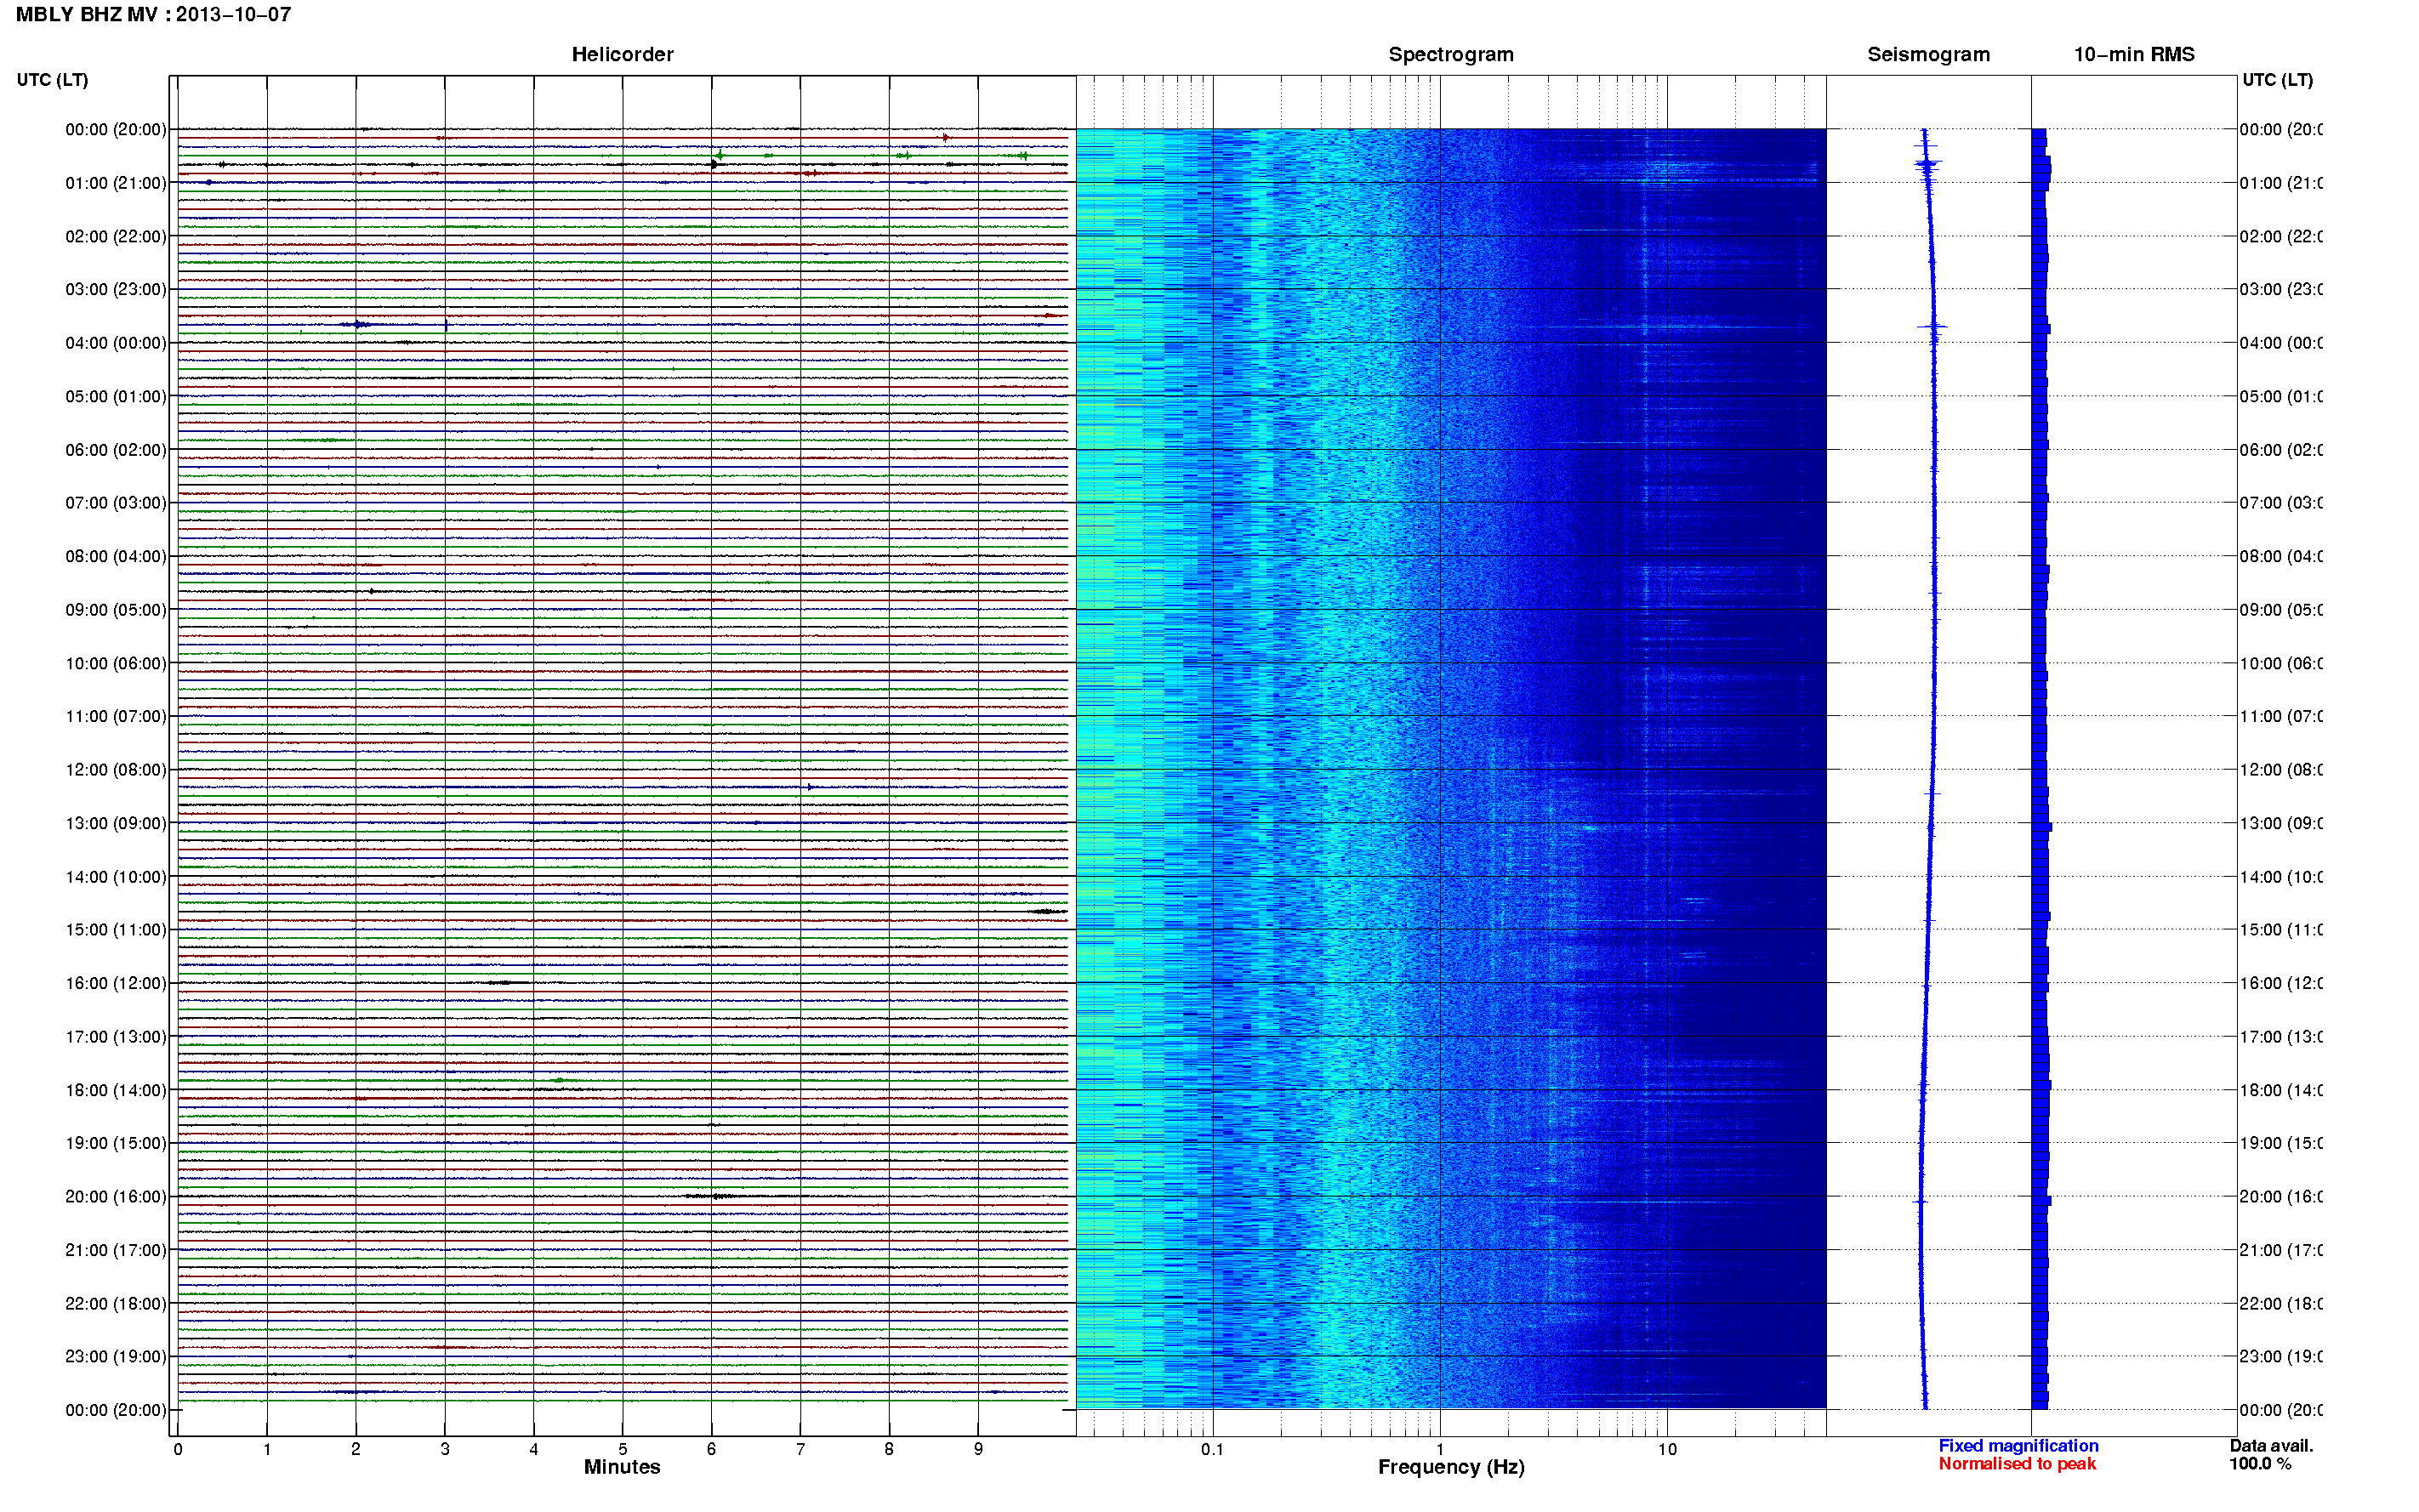Click the left 19:00 (15:00) time label

click(116, 1144)
